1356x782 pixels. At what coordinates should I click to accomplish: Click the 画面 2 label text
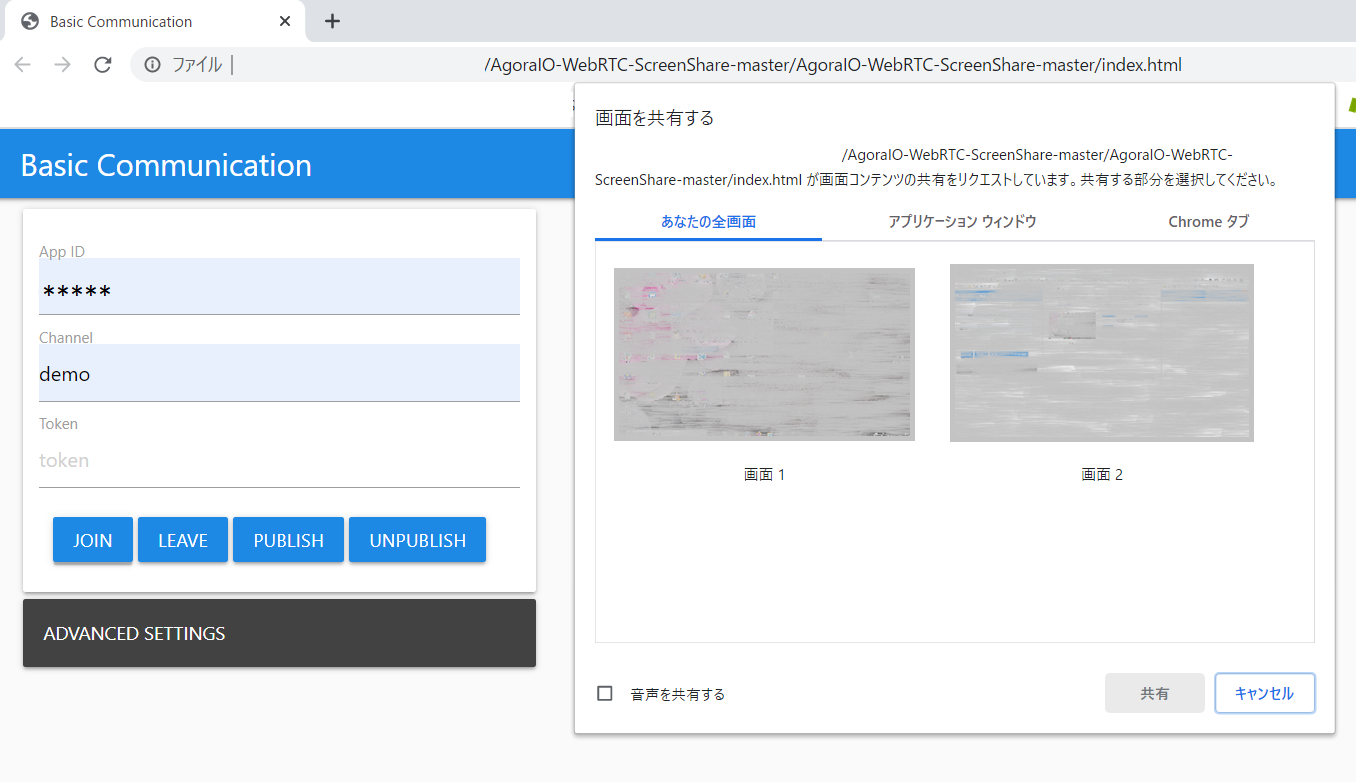(x=1102, y=474)
